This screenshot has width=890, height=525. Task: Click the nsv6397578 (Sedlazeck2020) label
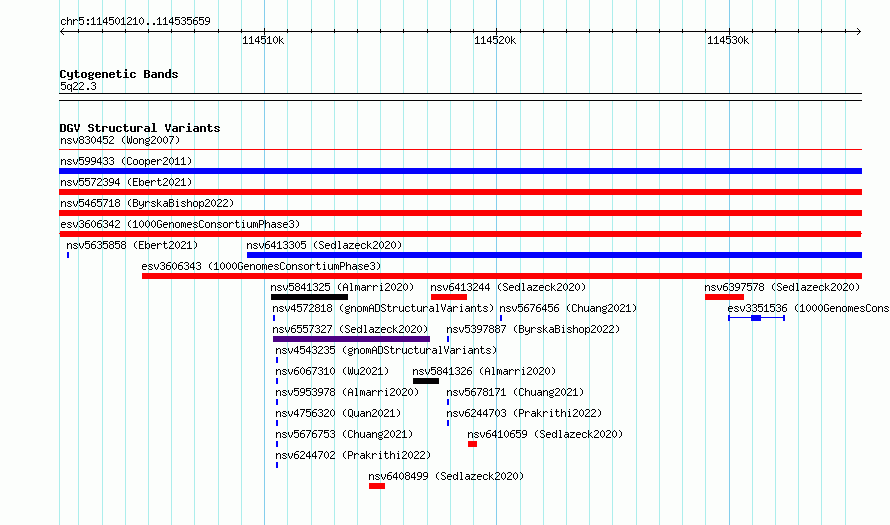(x=782, y=287)
